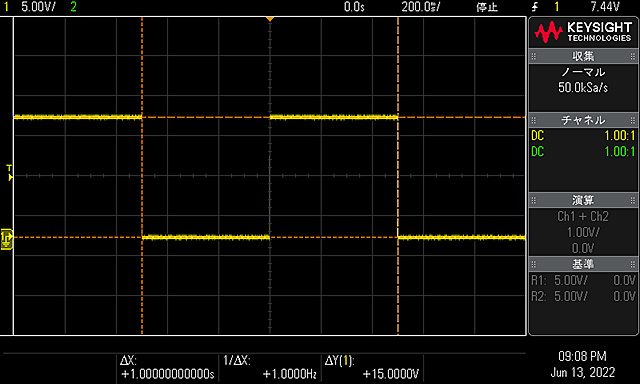Click the rising edge trigger icon
Viewport: 640px width, 384px height.
(x=535, y=7)
